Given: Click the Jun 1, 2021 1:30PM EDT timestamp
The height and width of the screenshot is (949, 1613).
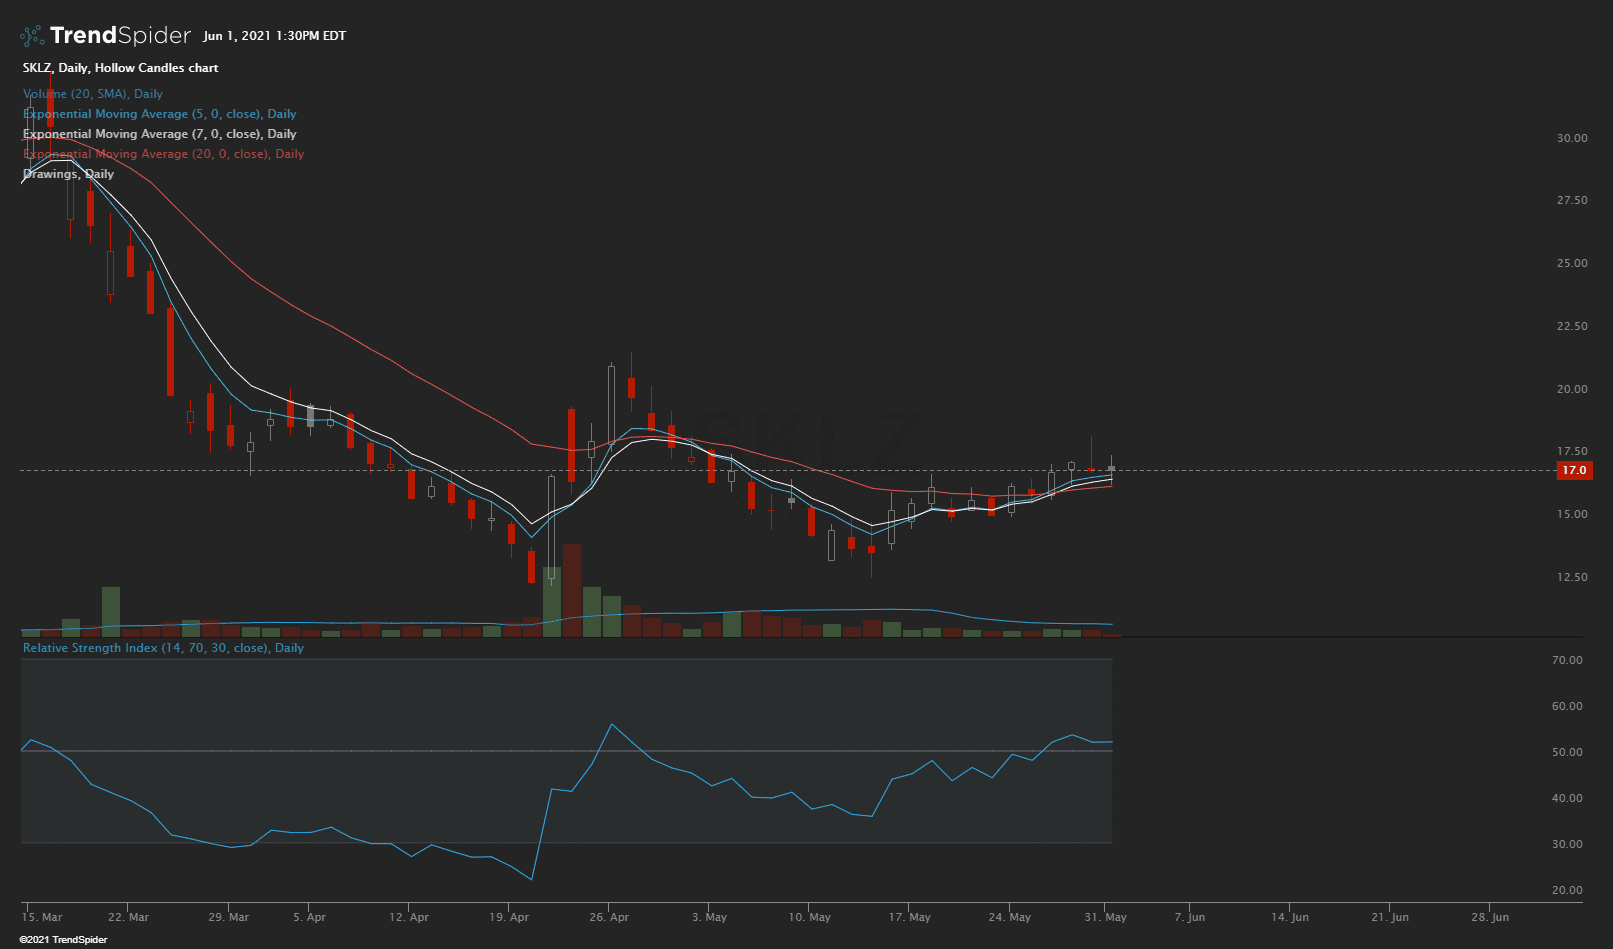Looking at the screenshot, I should 274,36.
